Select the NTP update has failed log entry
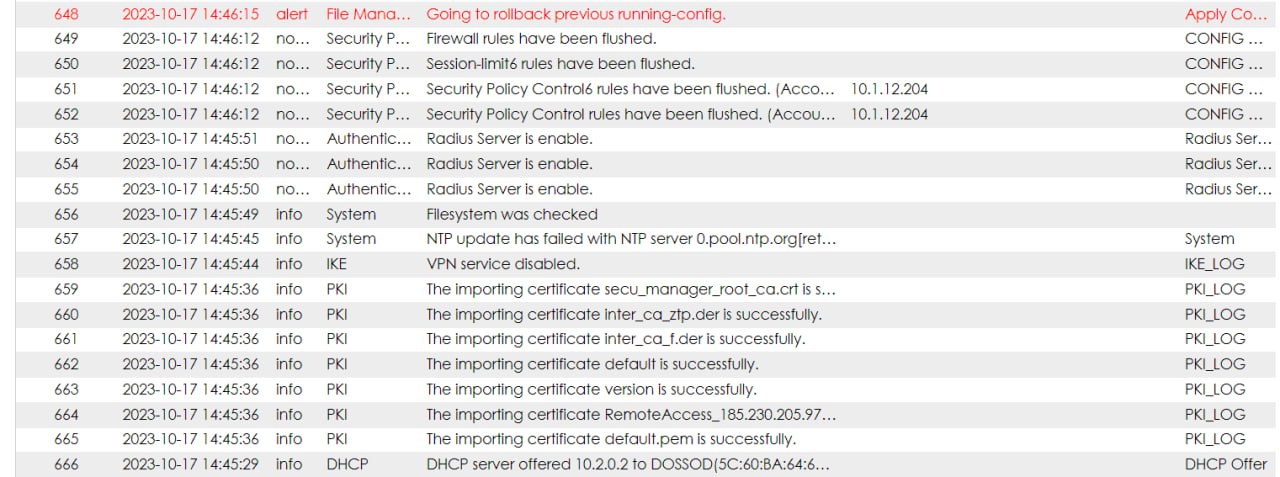 click(630, 239)
